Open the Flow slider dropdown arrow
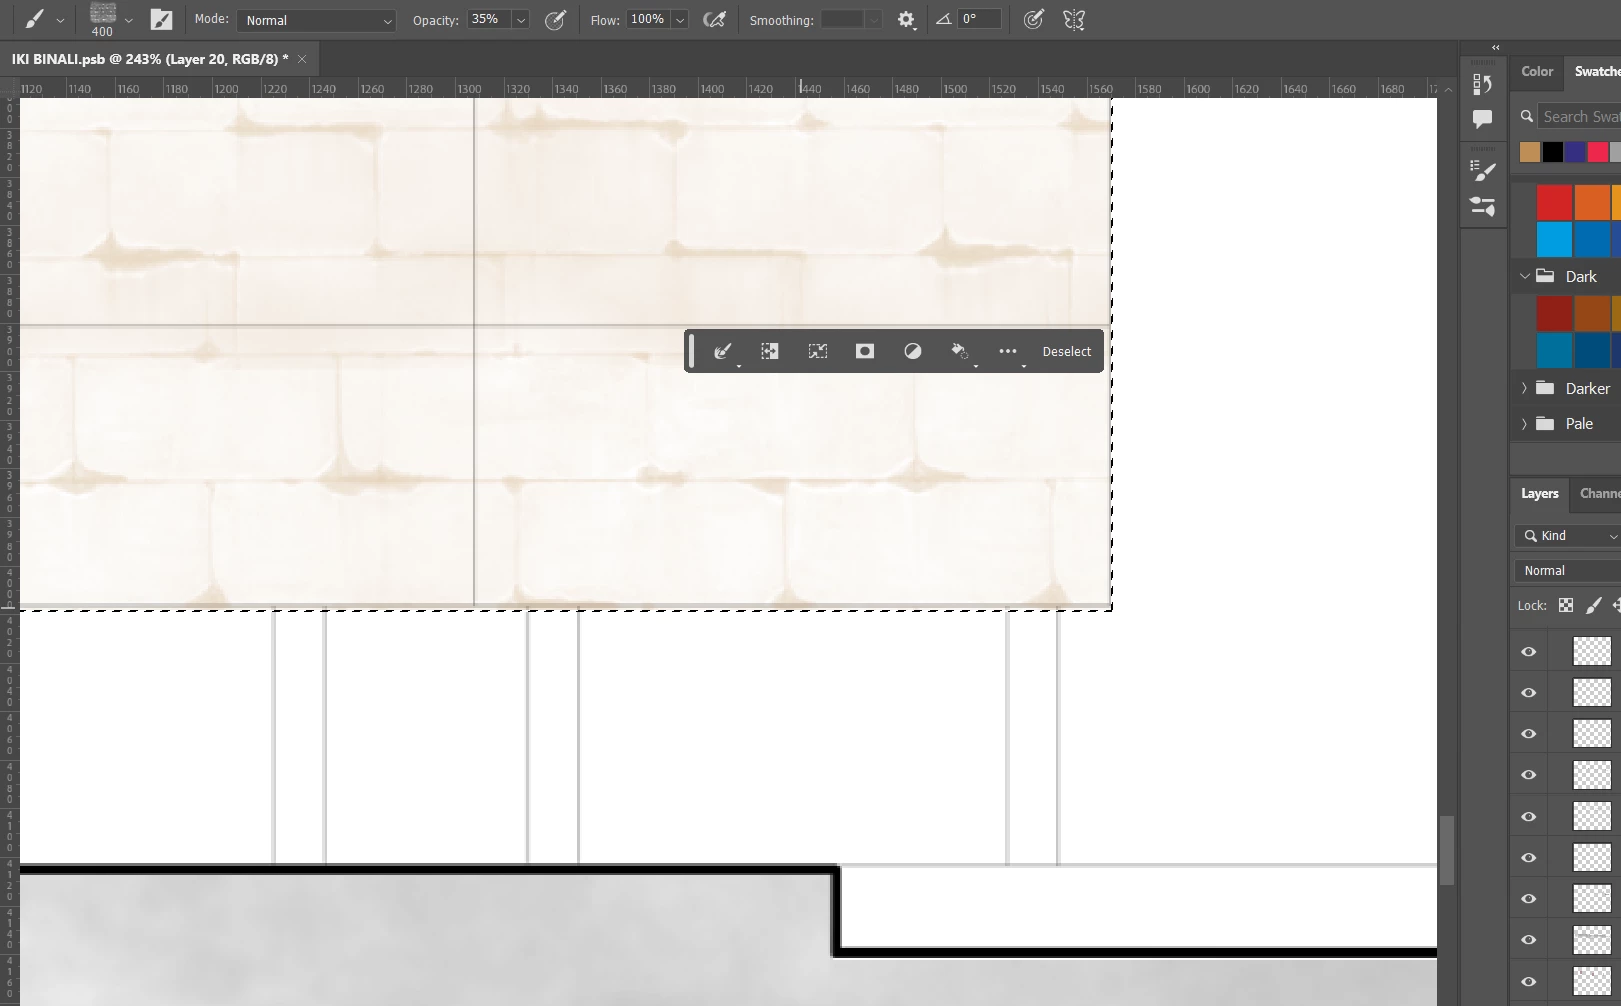 pos(680,20)
